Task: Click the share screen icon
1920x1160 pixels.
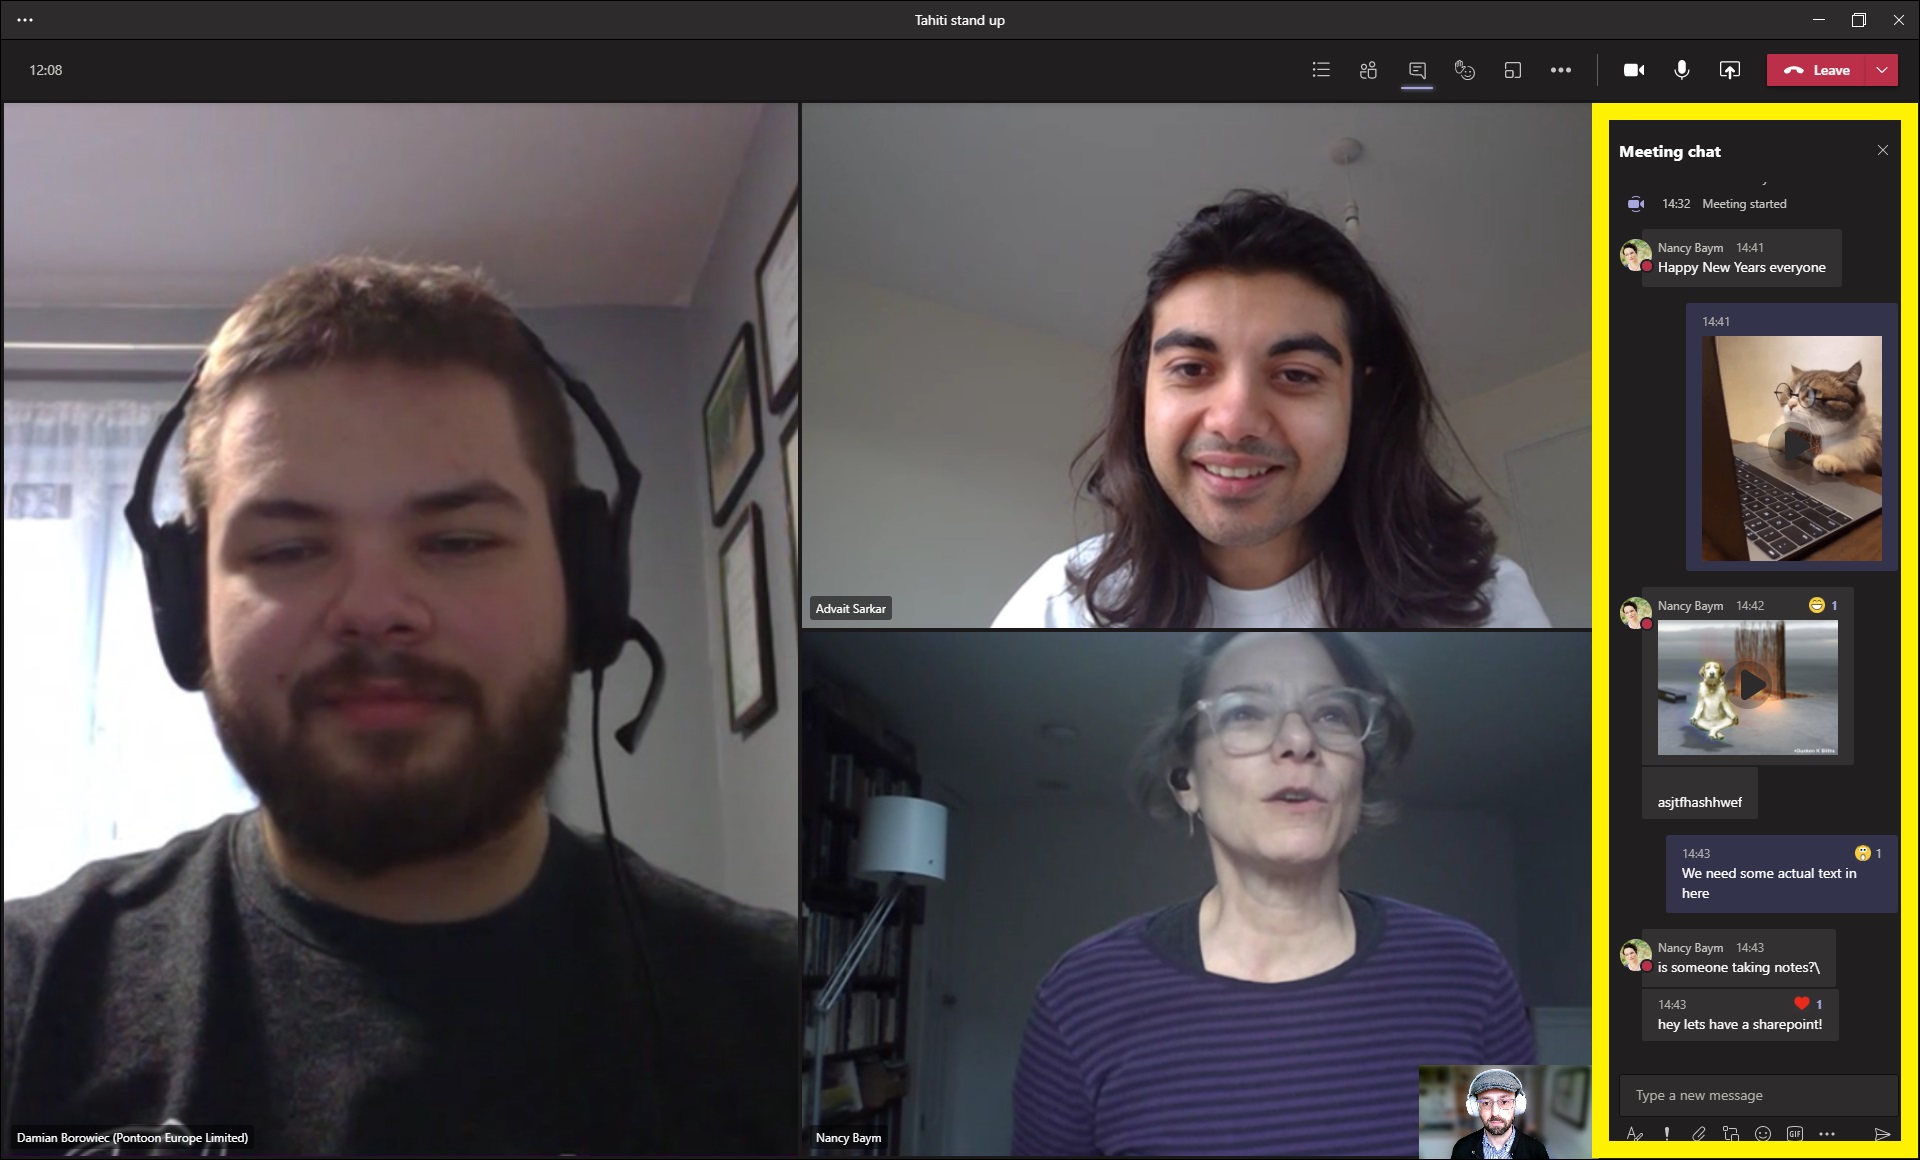Action: coord(1729,70)
